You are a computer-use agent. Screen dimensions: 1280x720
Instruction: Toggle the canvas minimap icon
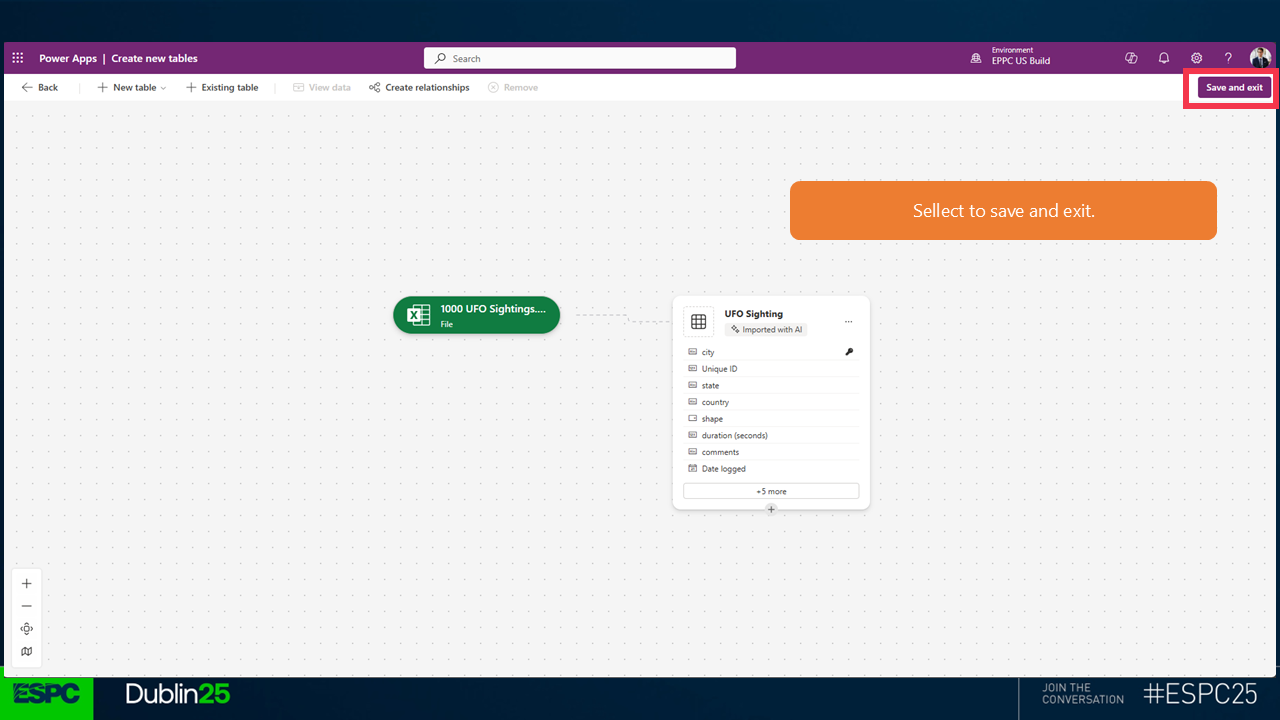click(27, 651)
